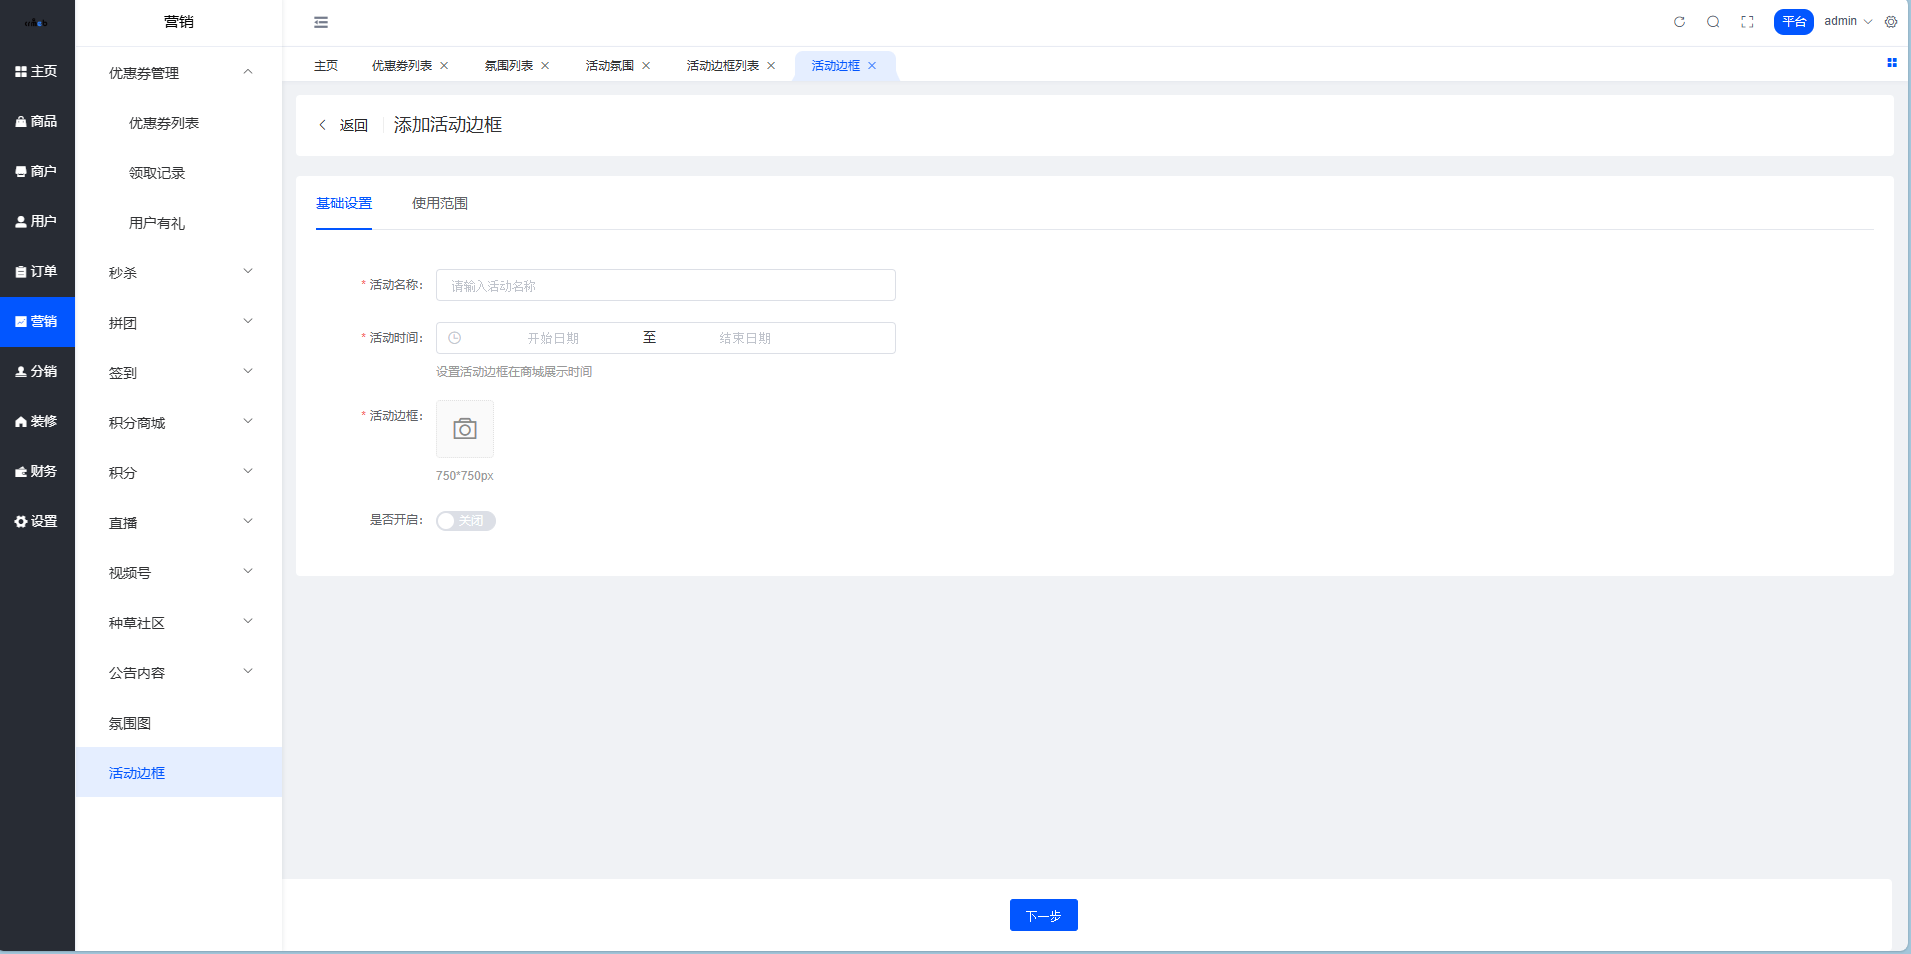Open the settings gear icon top right

pyautogui.click(x=1891, y=22)
